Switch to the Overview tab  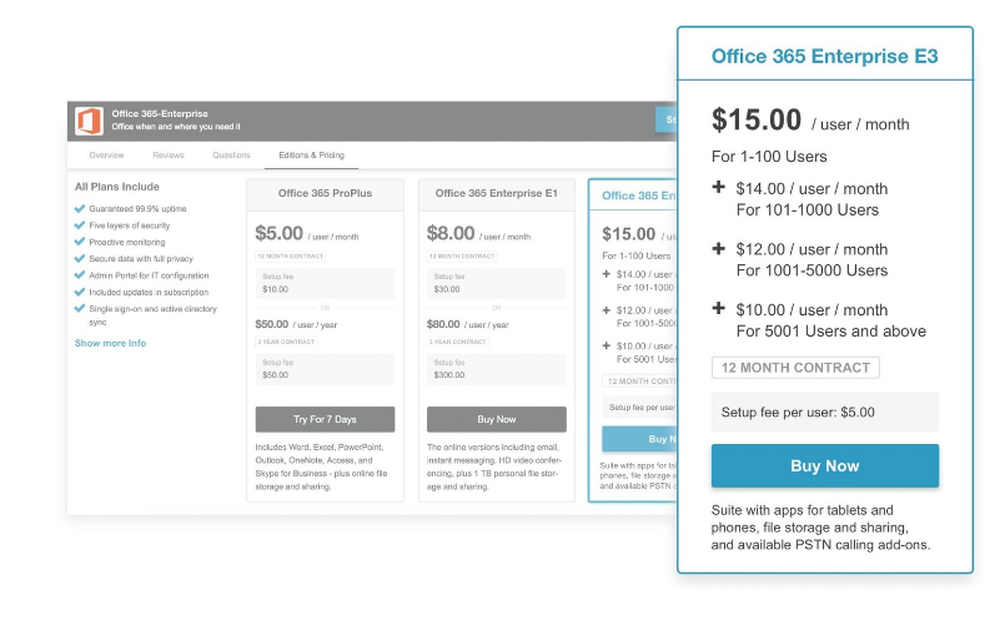point(107,155)
